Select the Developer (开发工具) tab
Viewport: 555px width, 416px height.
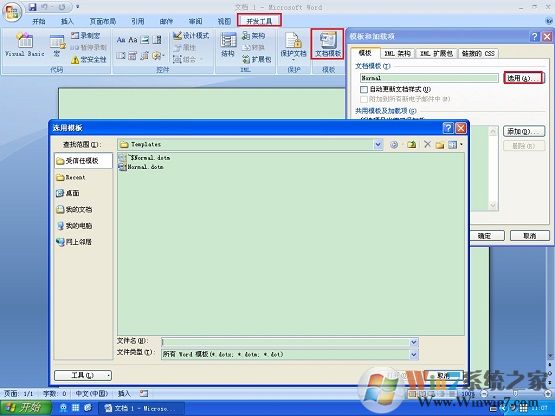pos(259,21)
